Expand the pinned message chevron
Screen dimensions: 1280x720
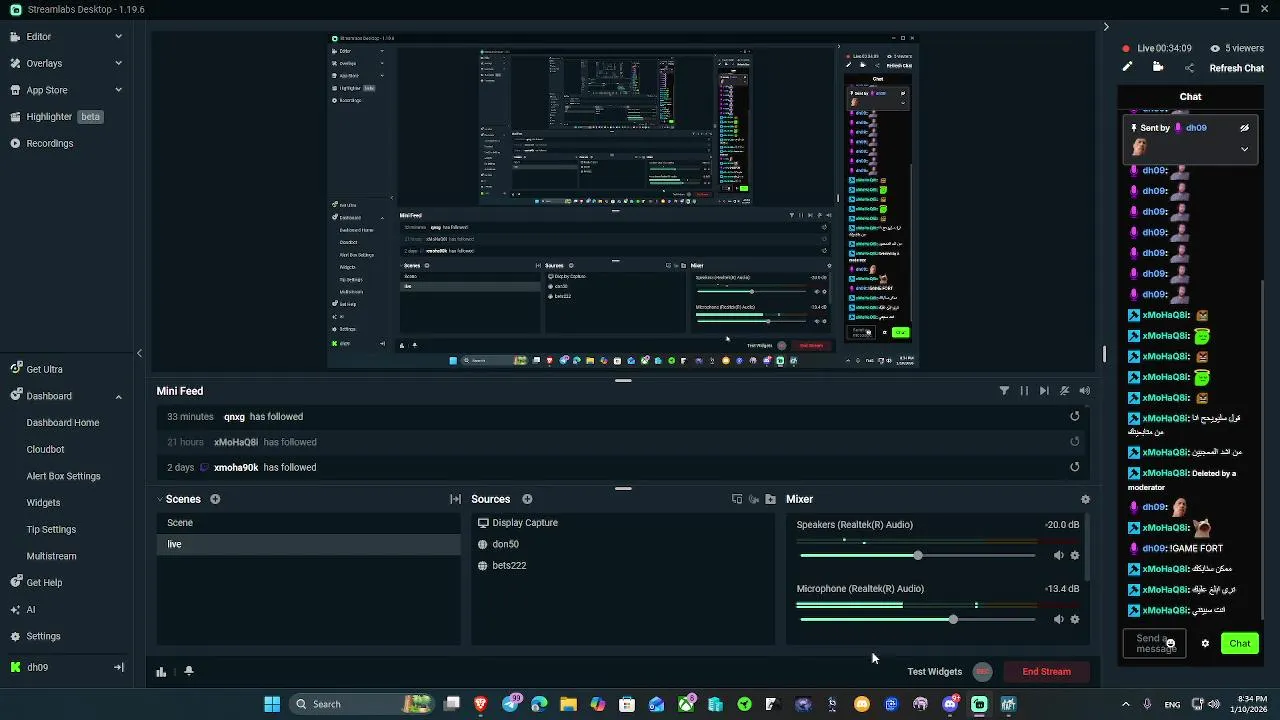tap(1244, 149)
